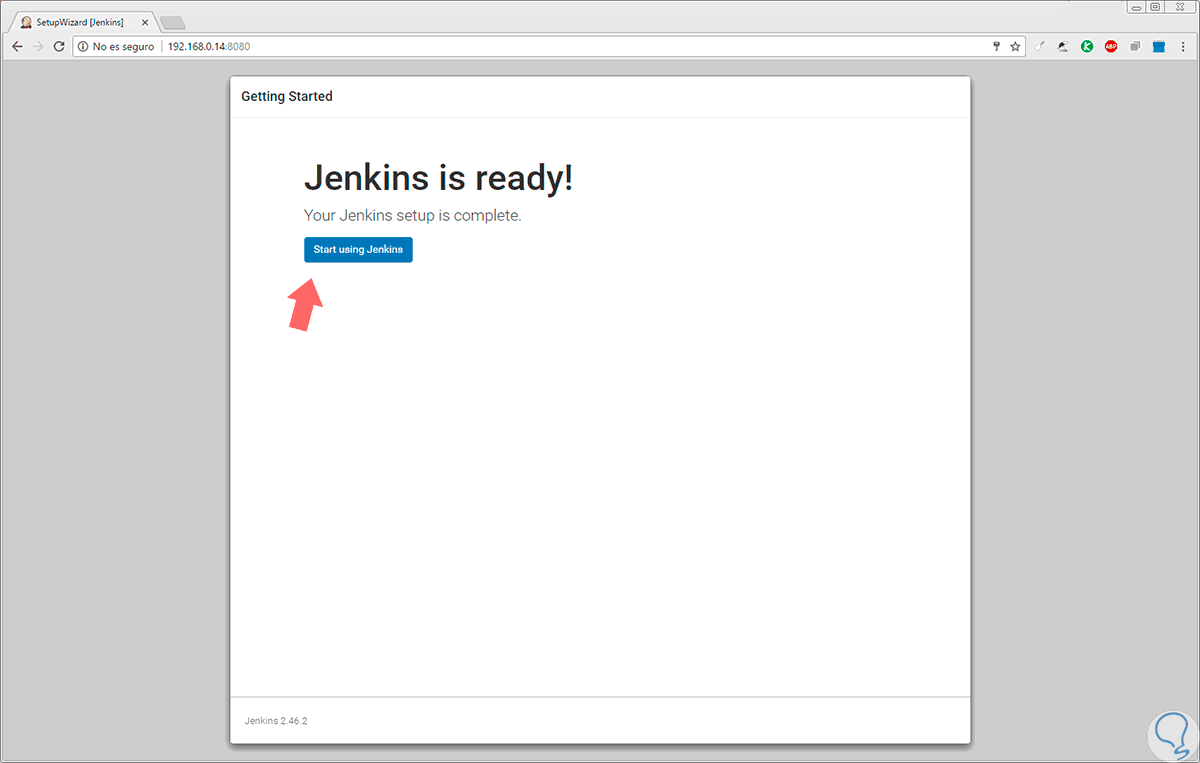This screenshot has height=763, width=1200.
Task: Bookmark this page with the star
Action: point(1015,46)
